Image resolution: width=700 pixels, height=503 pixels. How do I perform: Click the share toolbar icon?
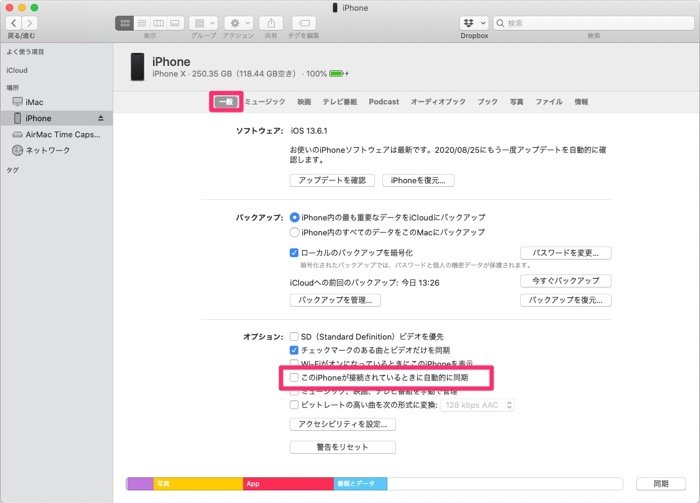pos(271,23)
